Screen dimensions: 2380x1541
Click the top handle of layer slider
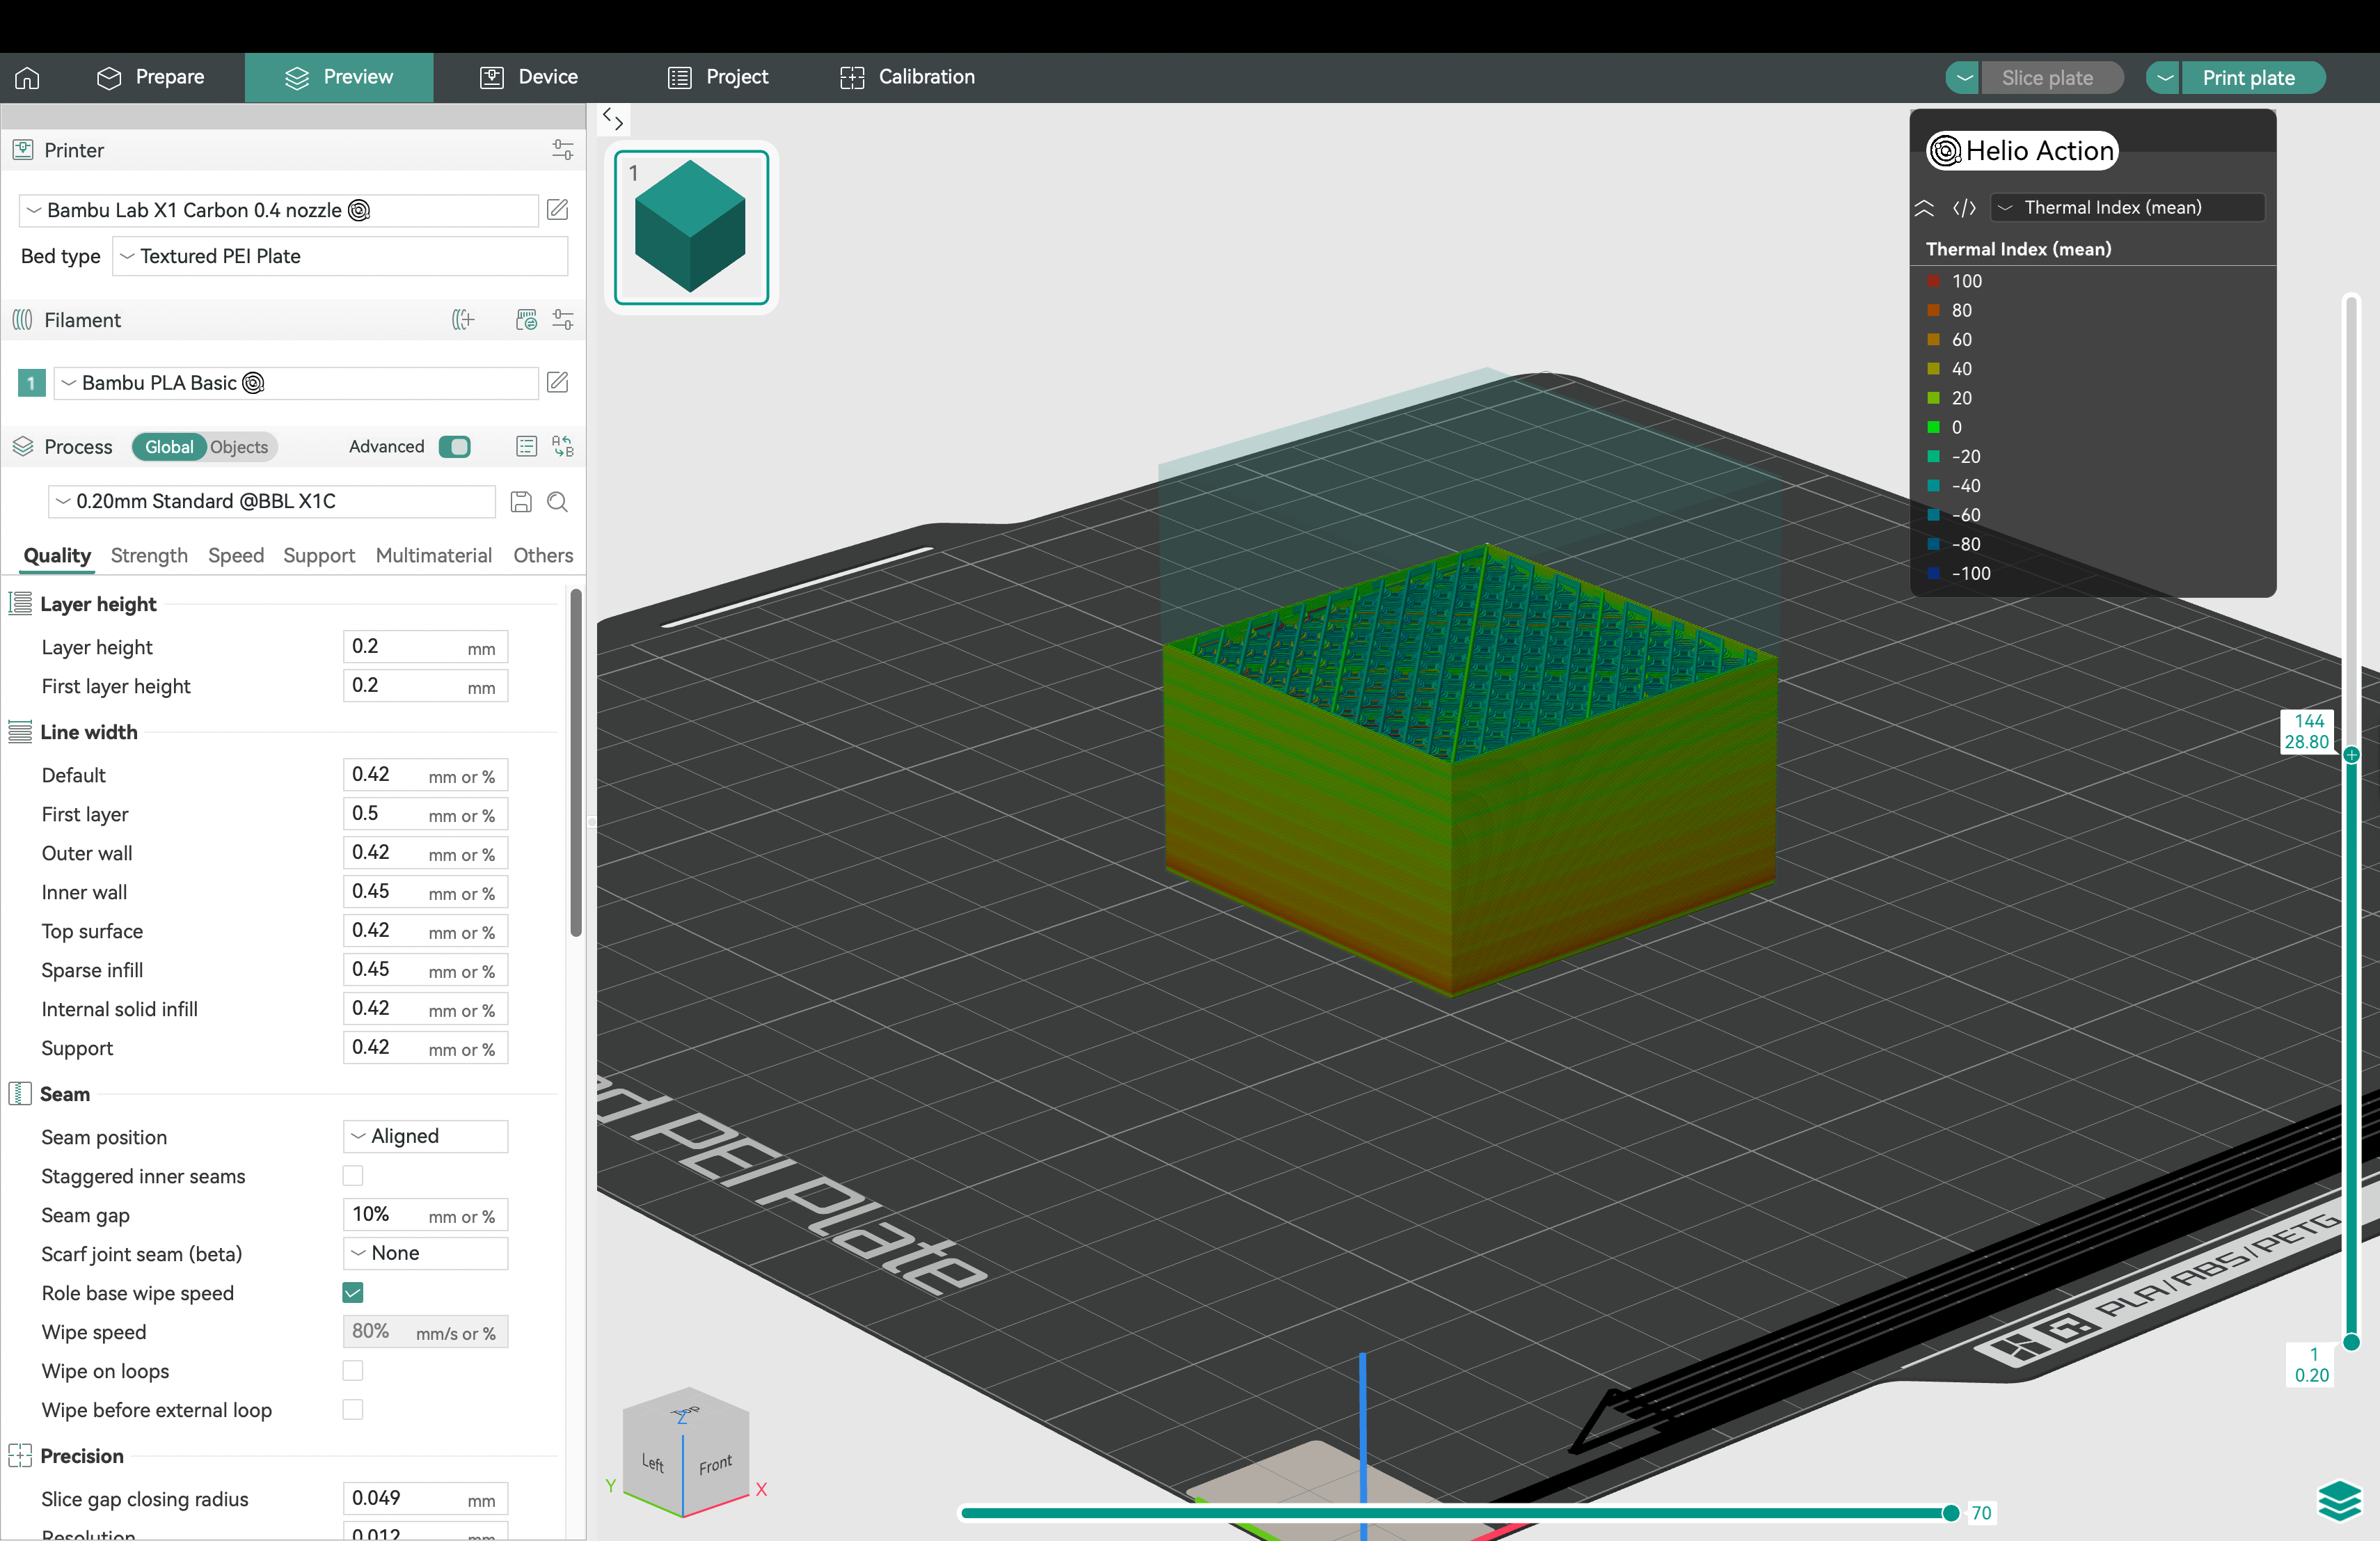(x=2351, y=755)
